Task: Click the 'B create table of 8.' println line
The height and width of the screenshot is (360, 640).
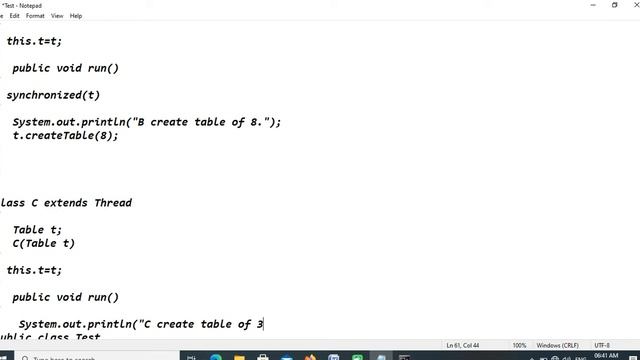Action: point(147,122)
